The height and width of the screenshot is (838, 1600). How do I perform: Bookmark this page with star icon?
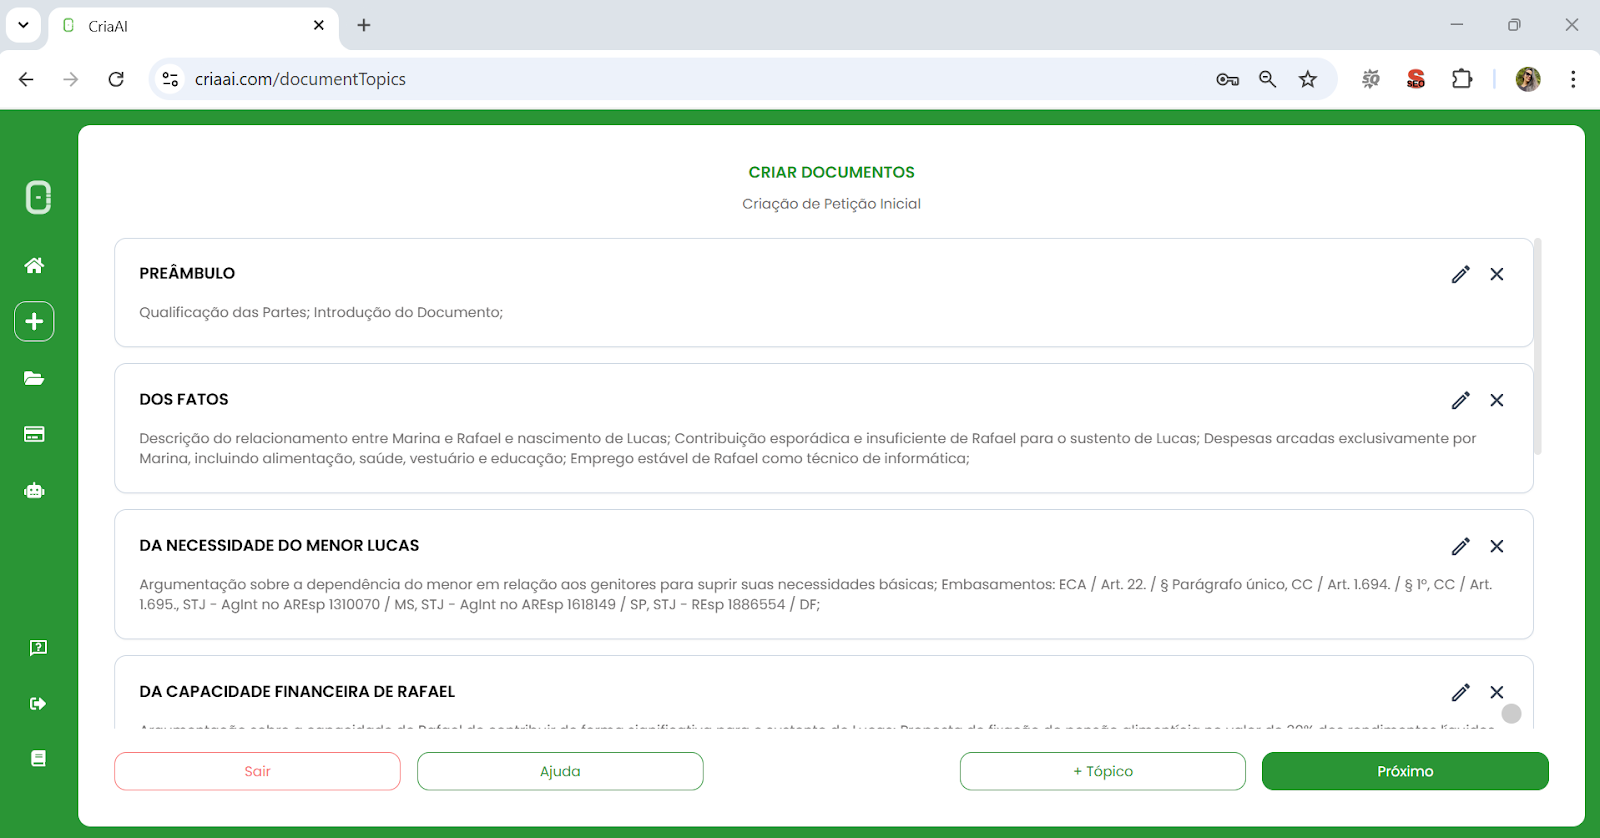tap(1307, 79)
